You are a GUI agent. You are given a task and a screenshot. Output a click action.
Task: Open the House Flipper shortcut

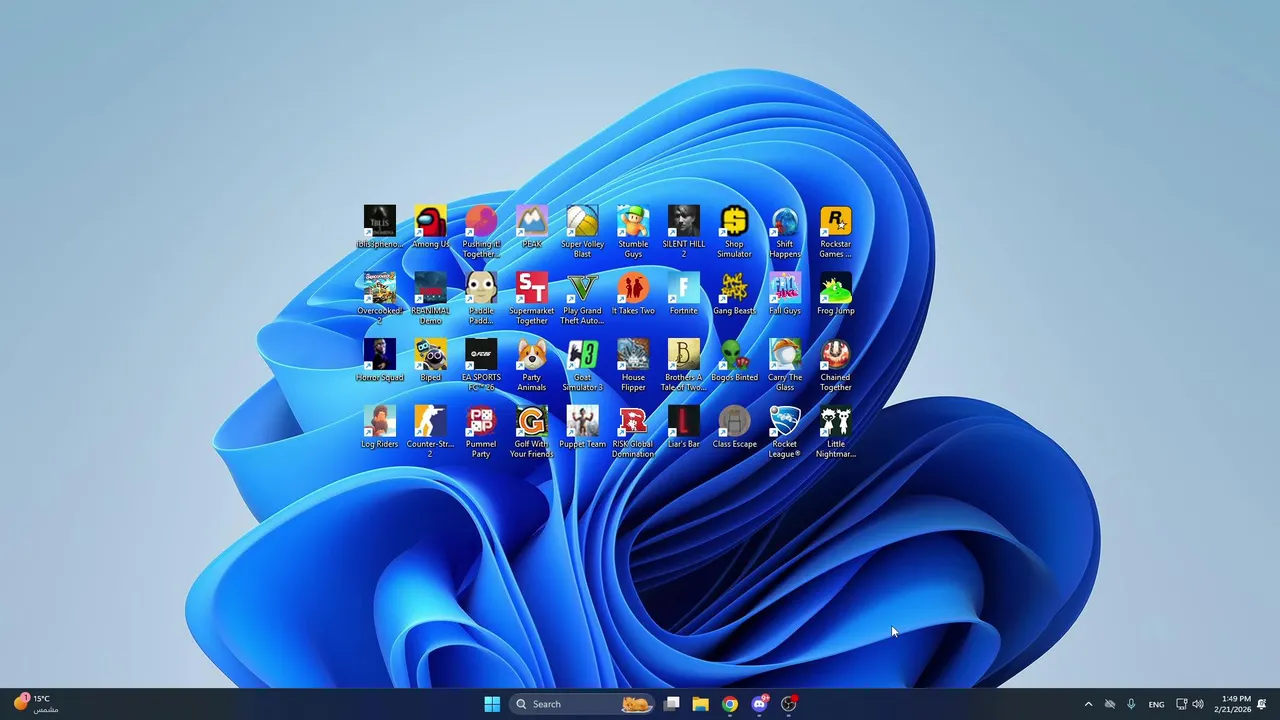pyautogui.click(x=633, y=365)
